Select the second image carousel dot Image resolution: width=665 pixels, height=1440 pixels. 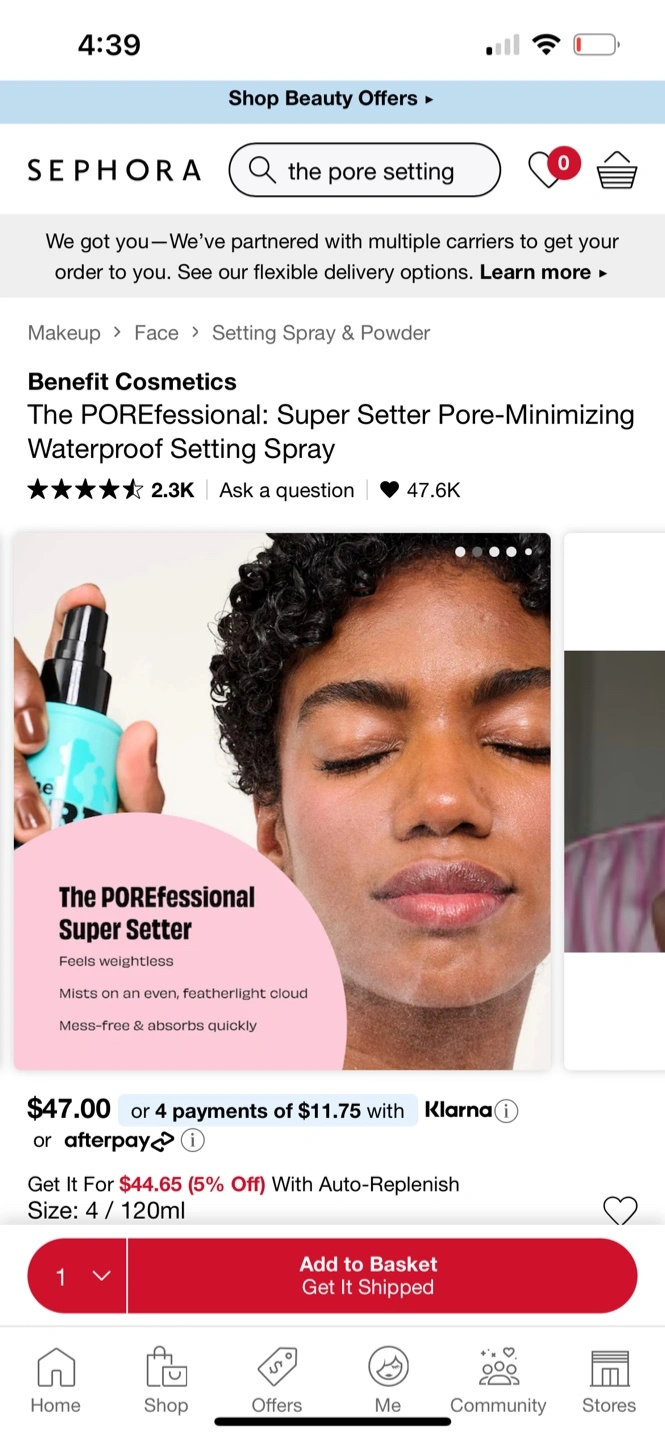click(x=477, y=551)
